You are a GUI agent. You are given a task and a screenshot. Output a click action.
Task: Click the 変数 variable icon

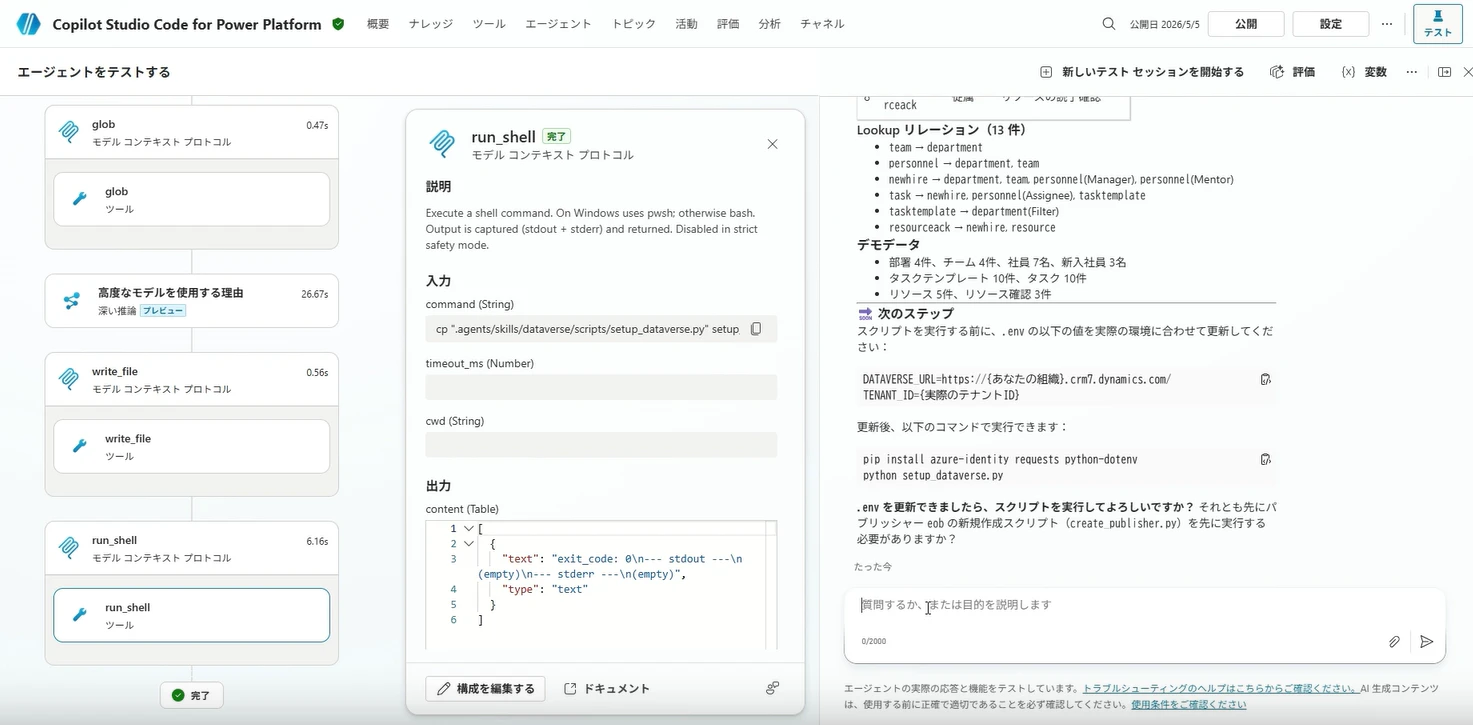tap(1348, 72)
